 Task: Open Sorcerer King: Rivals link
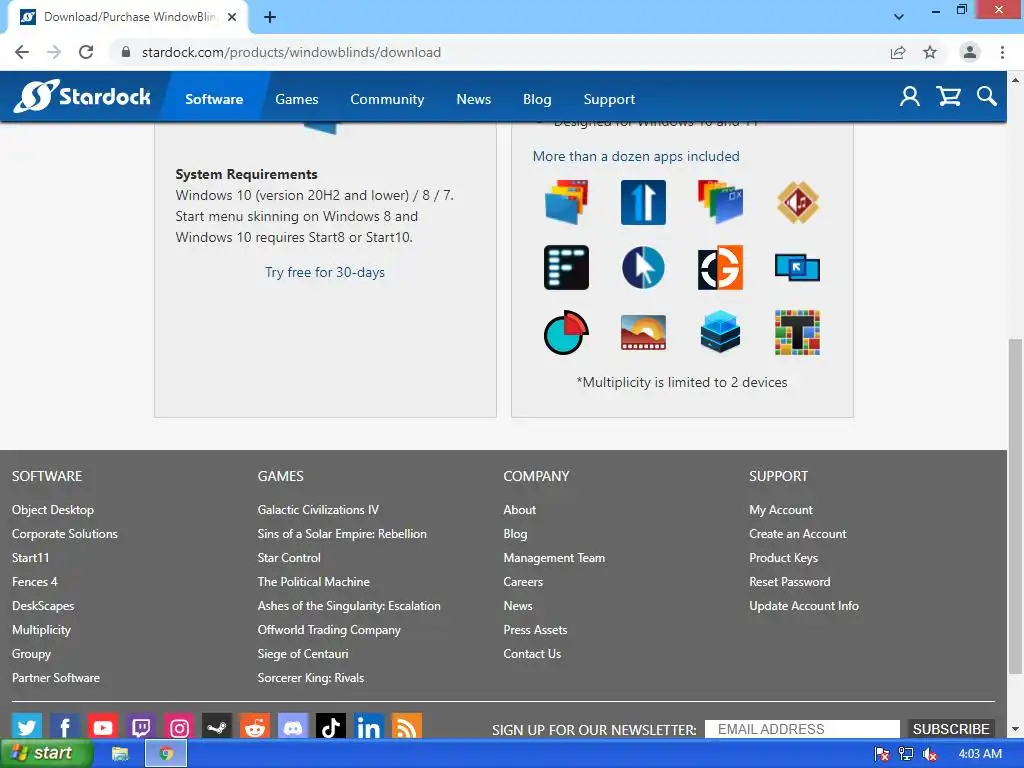(x=311, y=677)
